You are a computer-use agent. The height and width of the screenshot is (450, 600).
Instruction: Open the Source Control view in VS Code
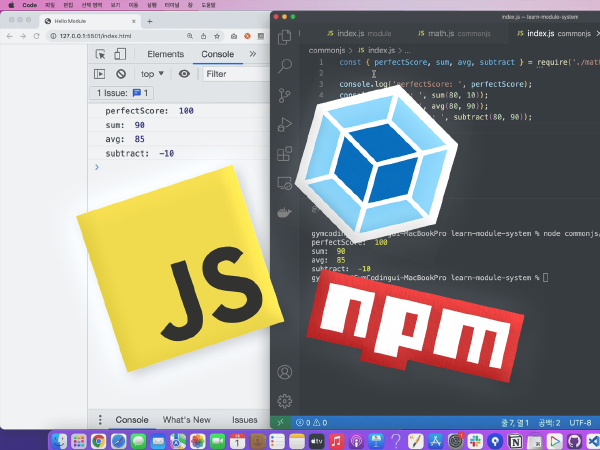click(x=284, y=95)
